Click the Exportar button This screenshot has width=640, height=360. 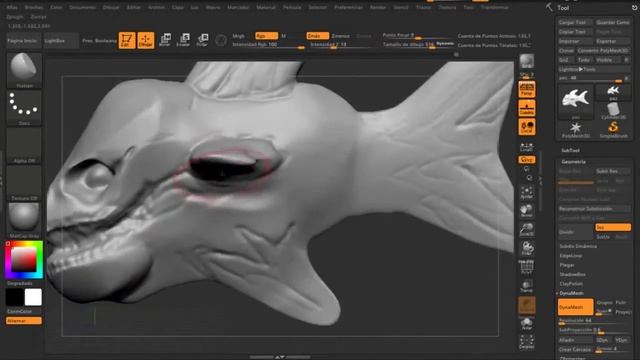tap(613, 41)
